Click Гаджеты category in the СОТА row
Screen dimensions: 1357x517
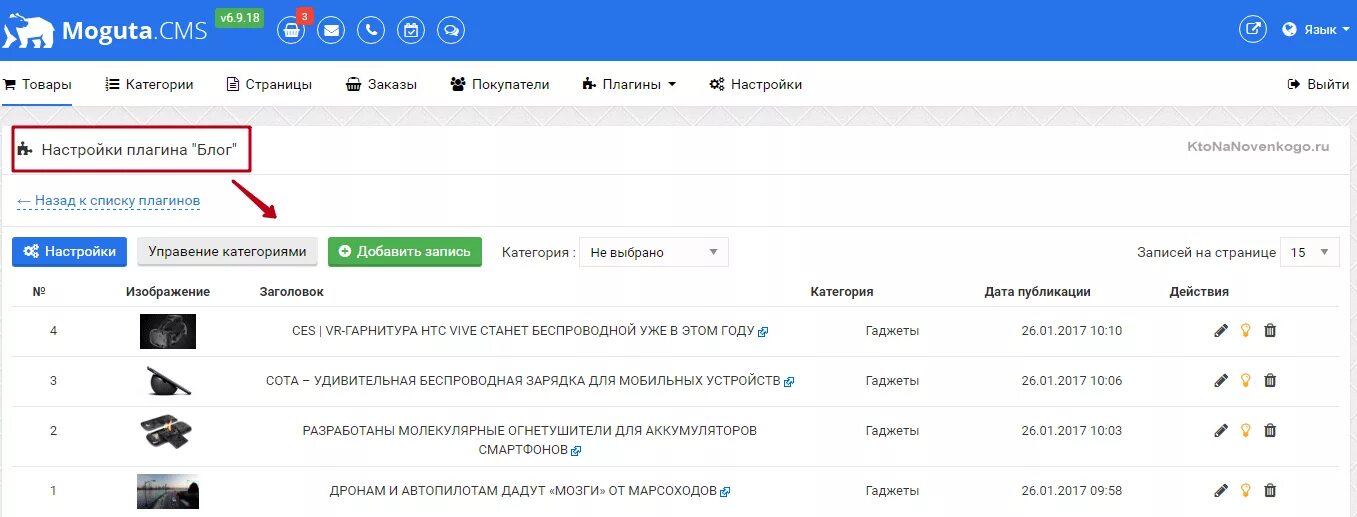[892, 381]
